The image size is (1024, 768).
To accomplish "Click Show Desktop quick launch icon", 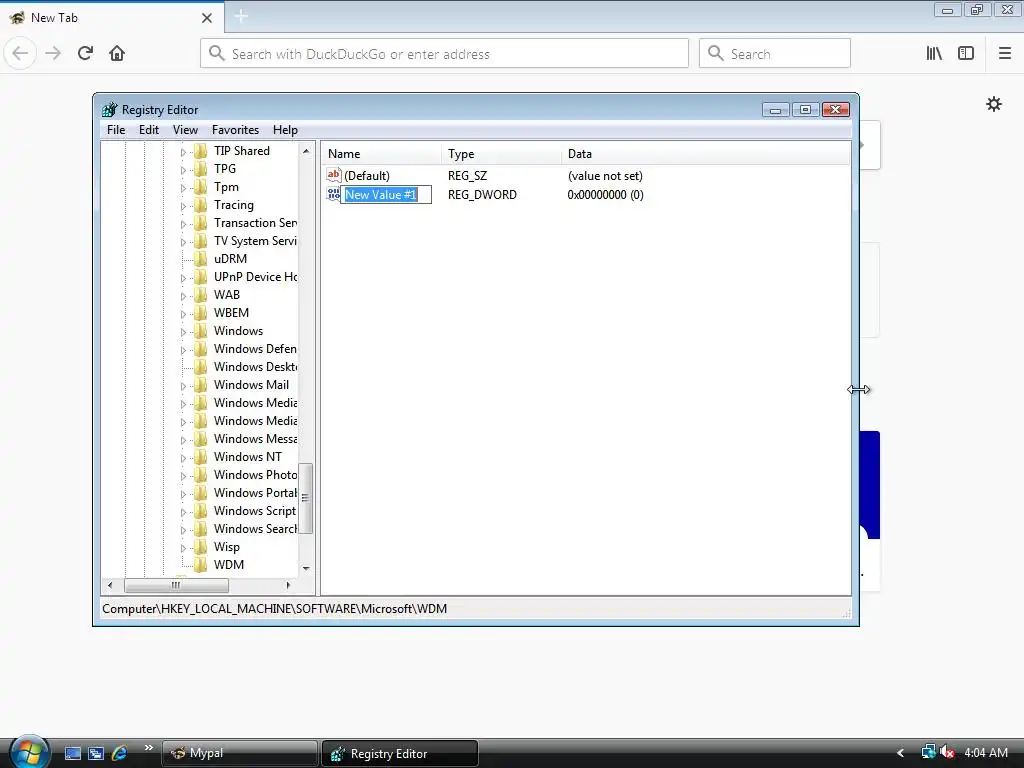I will (x=72, y=753).
